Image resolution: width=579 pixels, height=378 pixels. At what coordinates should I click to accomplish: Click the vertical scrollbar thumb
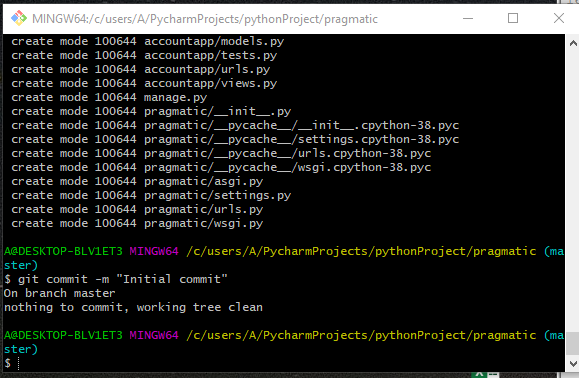pos(573,343)
